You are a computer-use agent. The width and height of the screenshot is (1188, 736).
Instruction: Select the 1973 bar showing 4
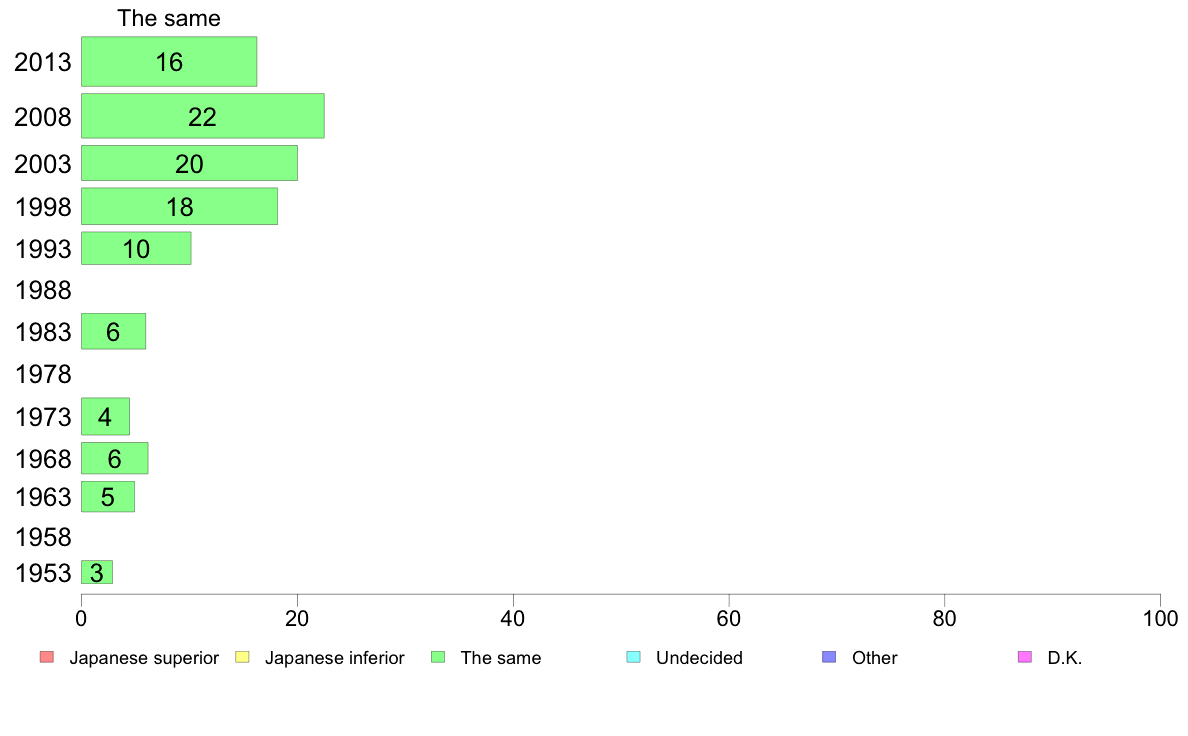click(x=105, y=416)
